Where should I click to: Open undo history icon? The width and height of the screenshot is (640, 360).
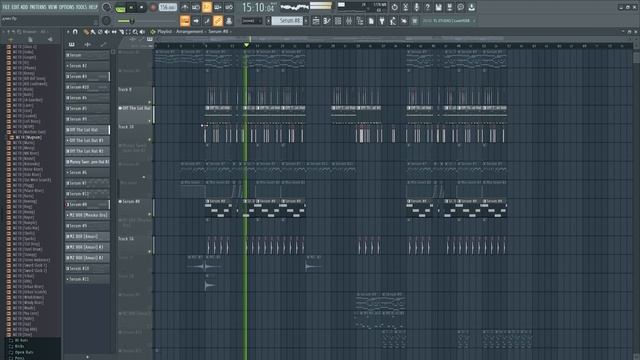click(x=394, y=7)
